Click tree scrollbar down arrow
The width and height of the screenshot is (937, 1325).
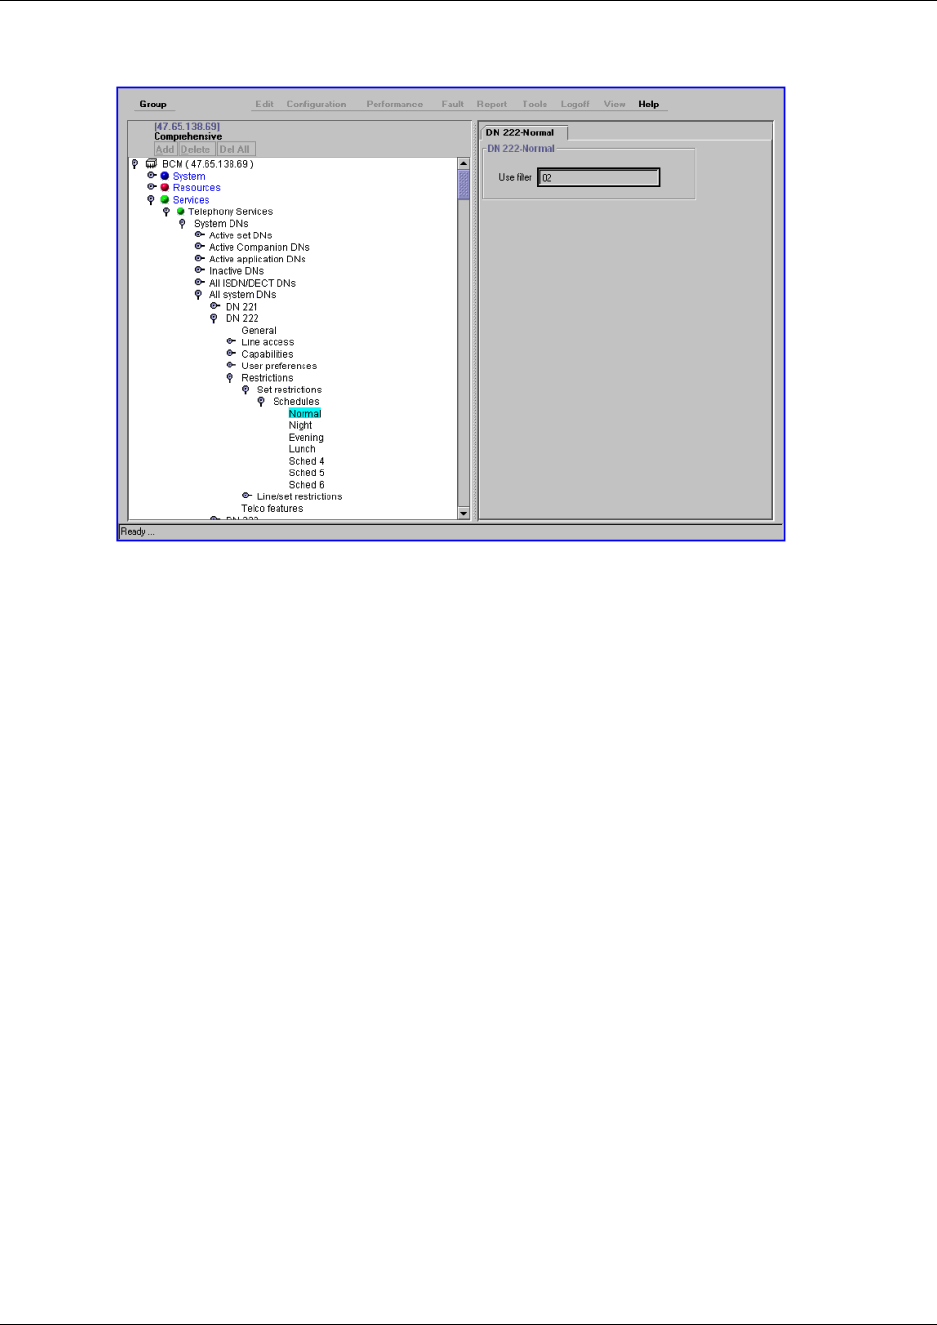tap(463, 513)
